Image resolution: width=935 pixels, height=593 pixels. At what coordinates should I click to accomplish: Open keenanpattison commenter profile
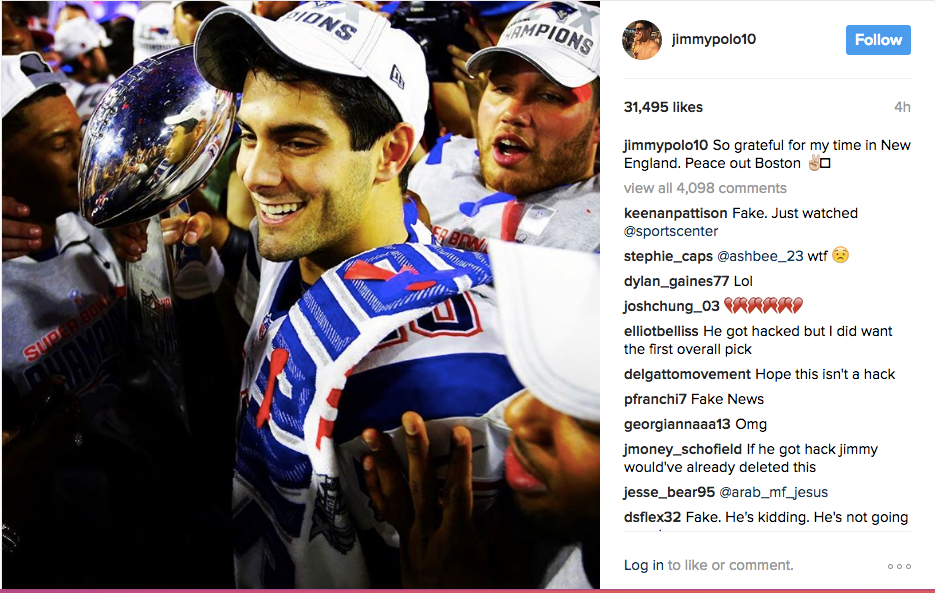676,213
